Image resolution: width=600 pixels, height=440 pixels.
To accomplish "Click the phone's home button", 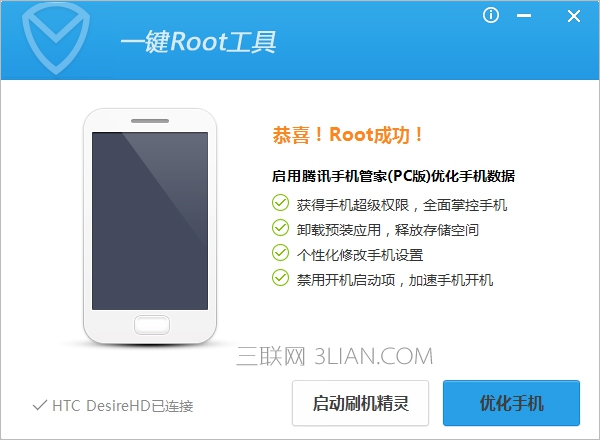I will pos(152,325).
